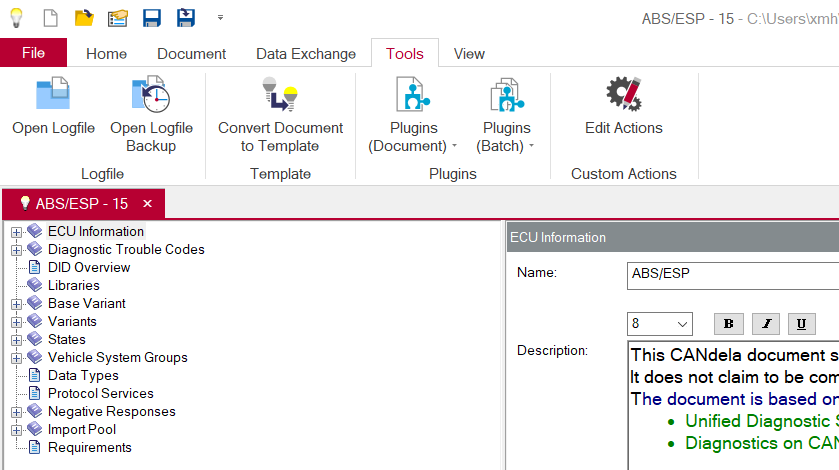Toggle underline formatting in Description
The image size is (839, 470).
[x=801, y=324]
